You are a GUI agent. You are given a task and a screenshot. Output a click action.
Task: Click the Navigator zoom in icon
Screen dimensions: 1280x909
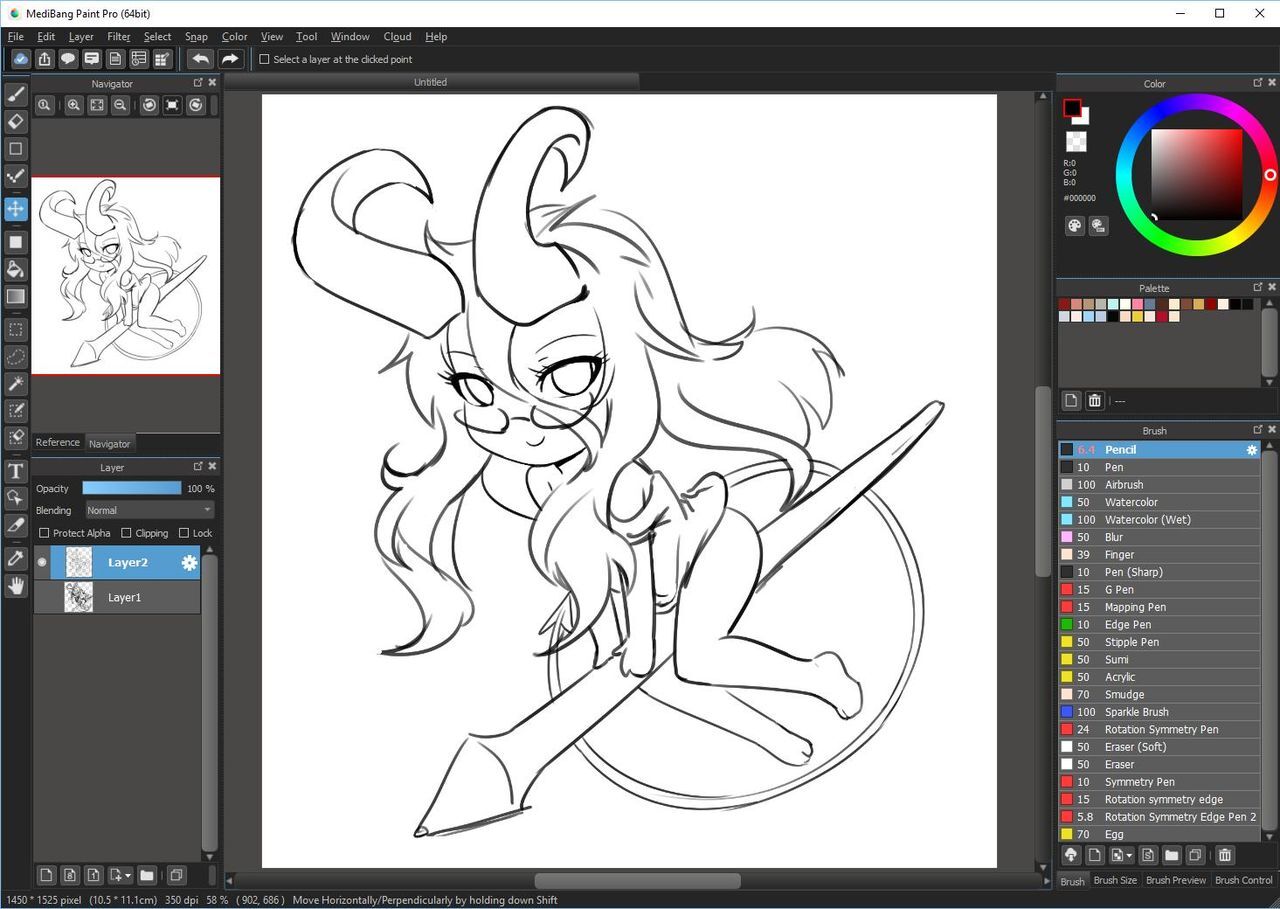pos(74,105)
